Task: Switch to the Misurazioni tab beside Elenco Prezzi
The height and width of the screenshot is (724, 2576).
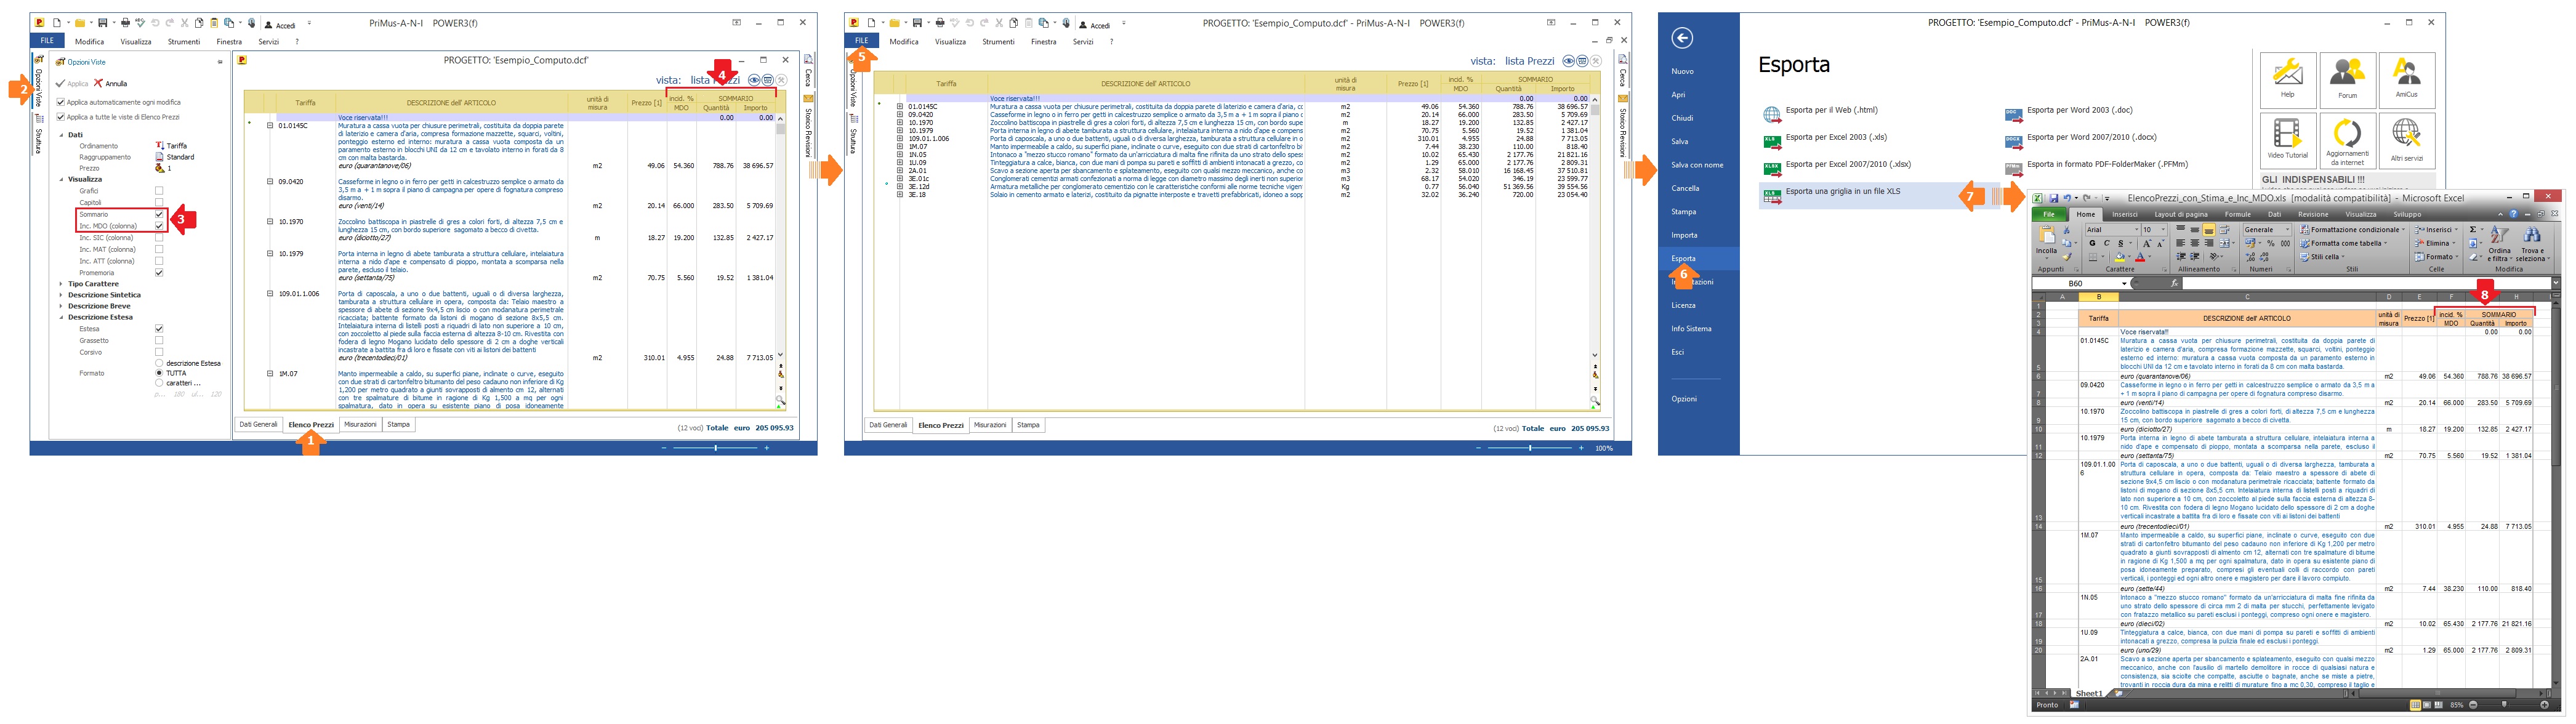Action: [x=360, y=425]
